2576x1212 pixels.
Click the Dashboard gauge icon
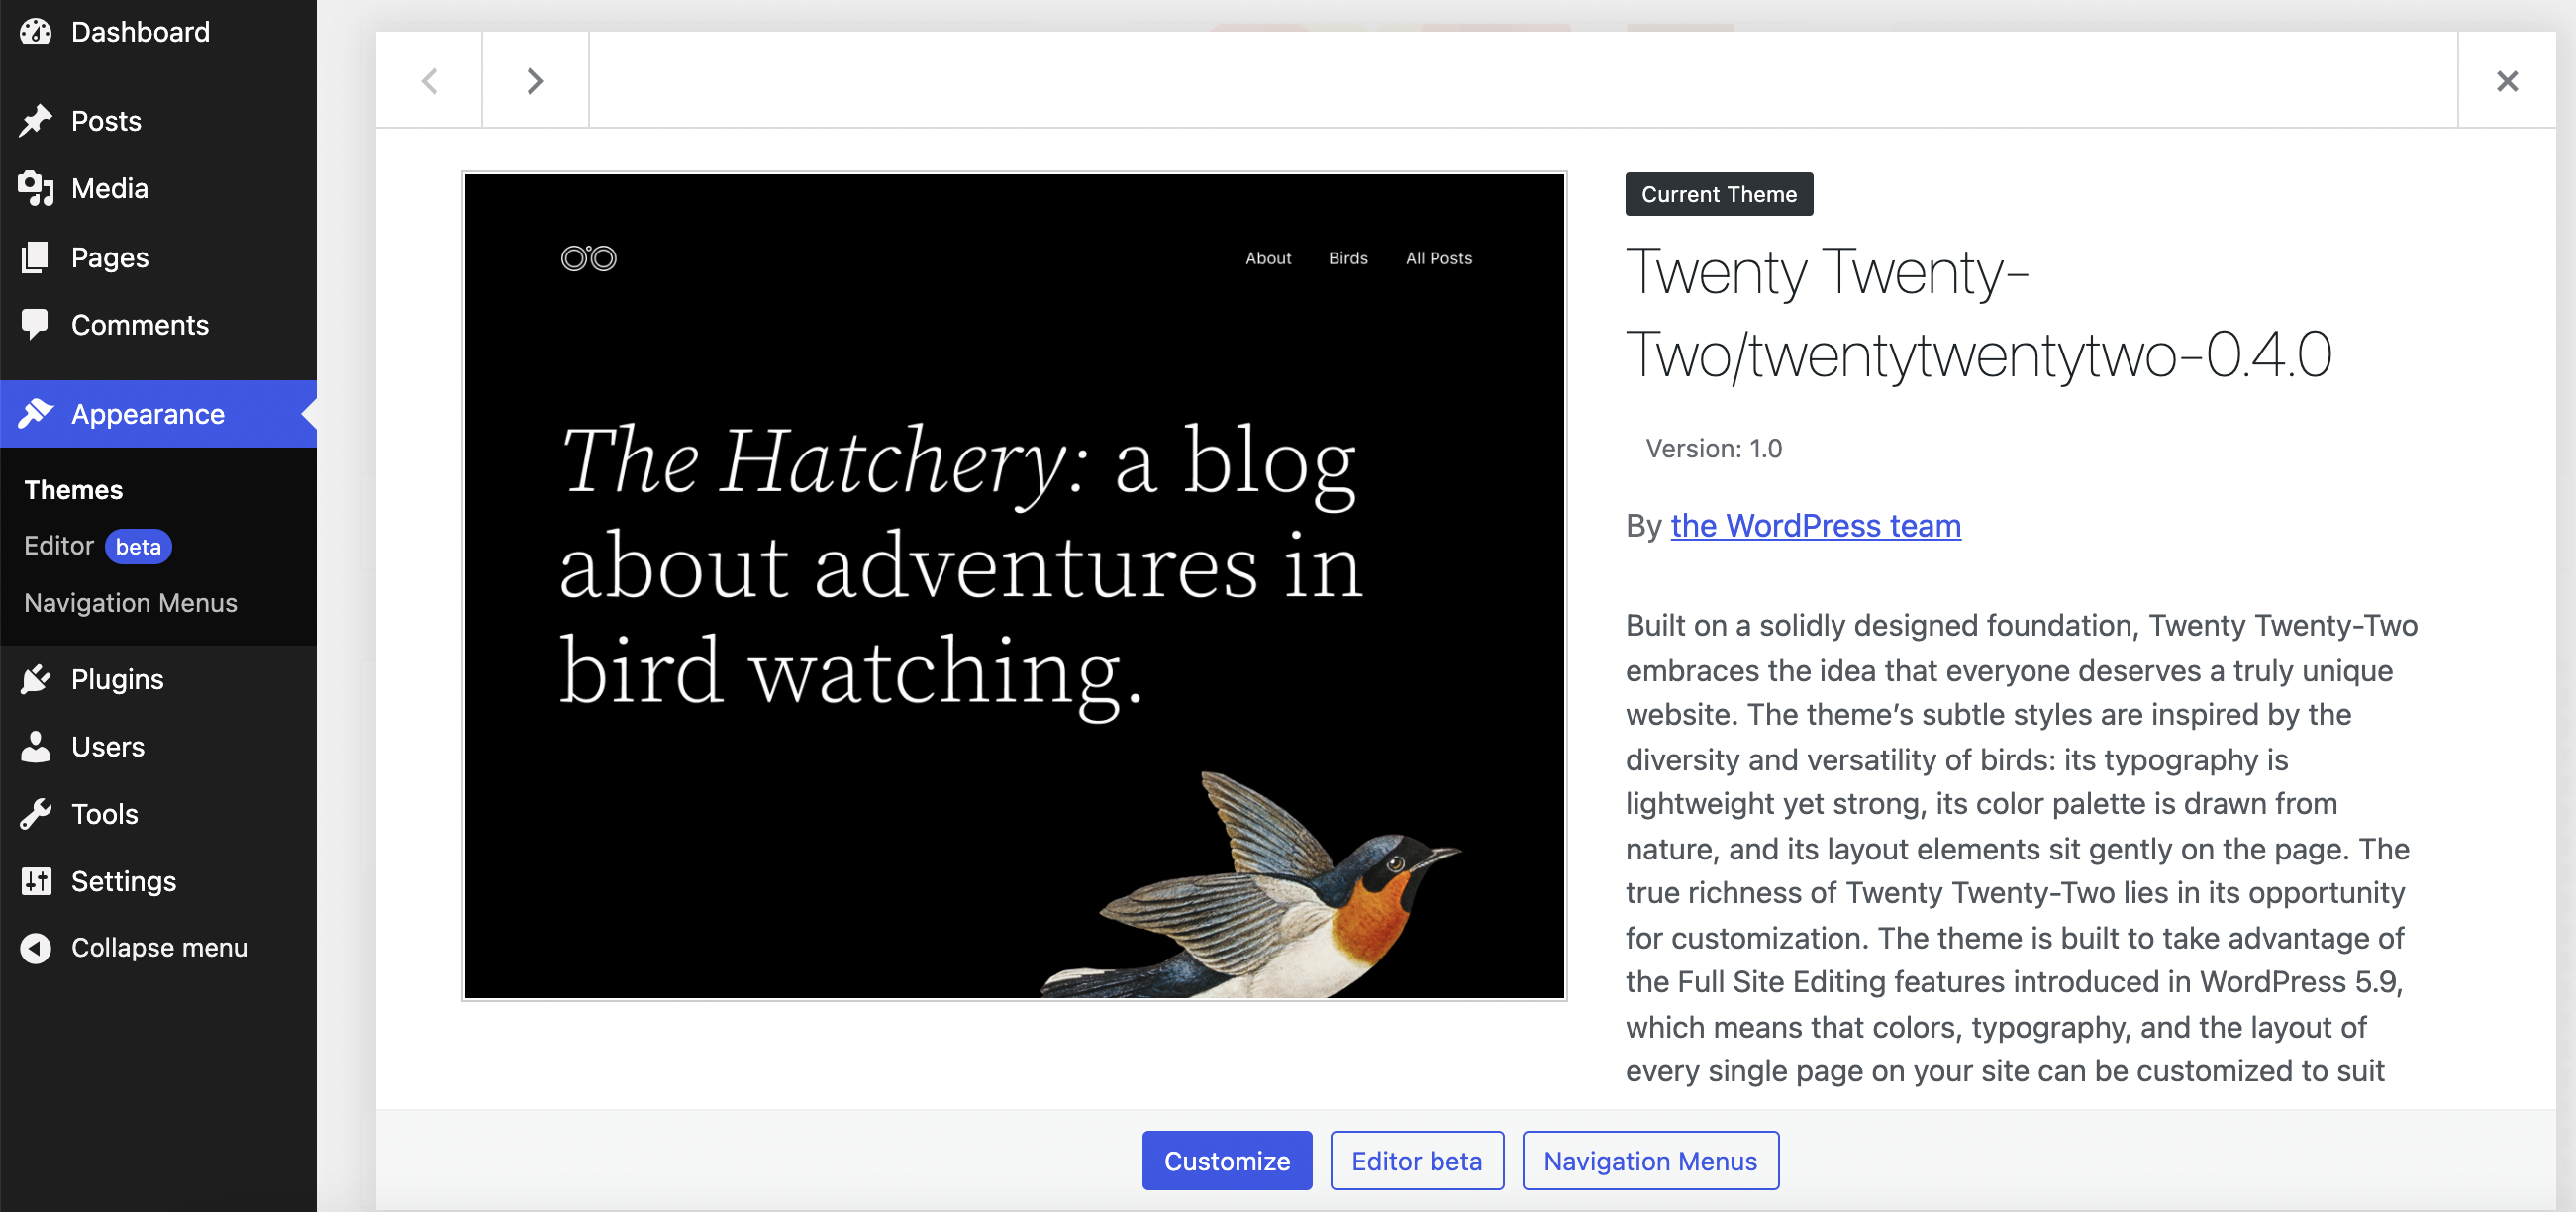click(36, 32)
